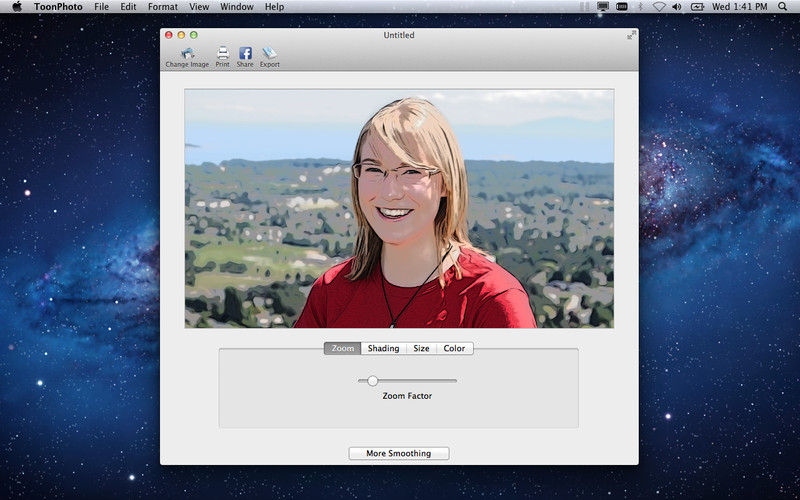
Task: Switch to the Size tab
Action: [x=421, y=348]
